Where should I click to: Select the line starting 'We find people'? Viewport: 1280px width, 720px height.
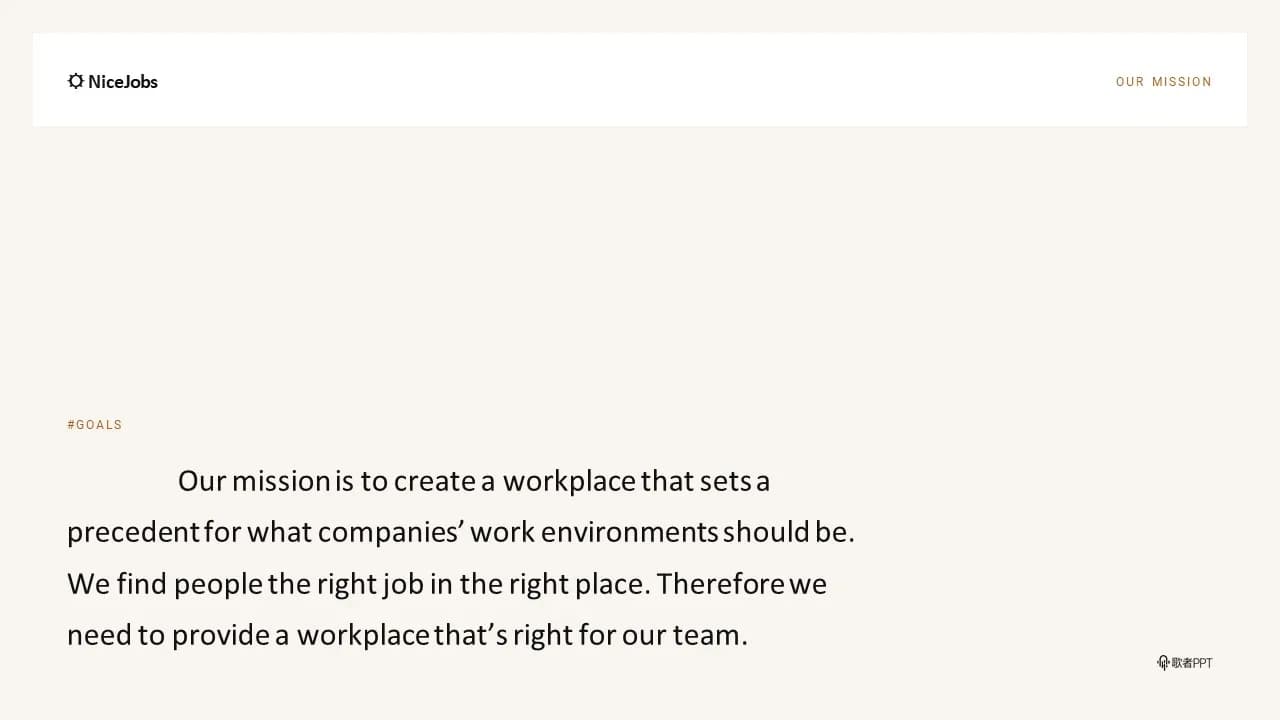click(x=447, y=583)
